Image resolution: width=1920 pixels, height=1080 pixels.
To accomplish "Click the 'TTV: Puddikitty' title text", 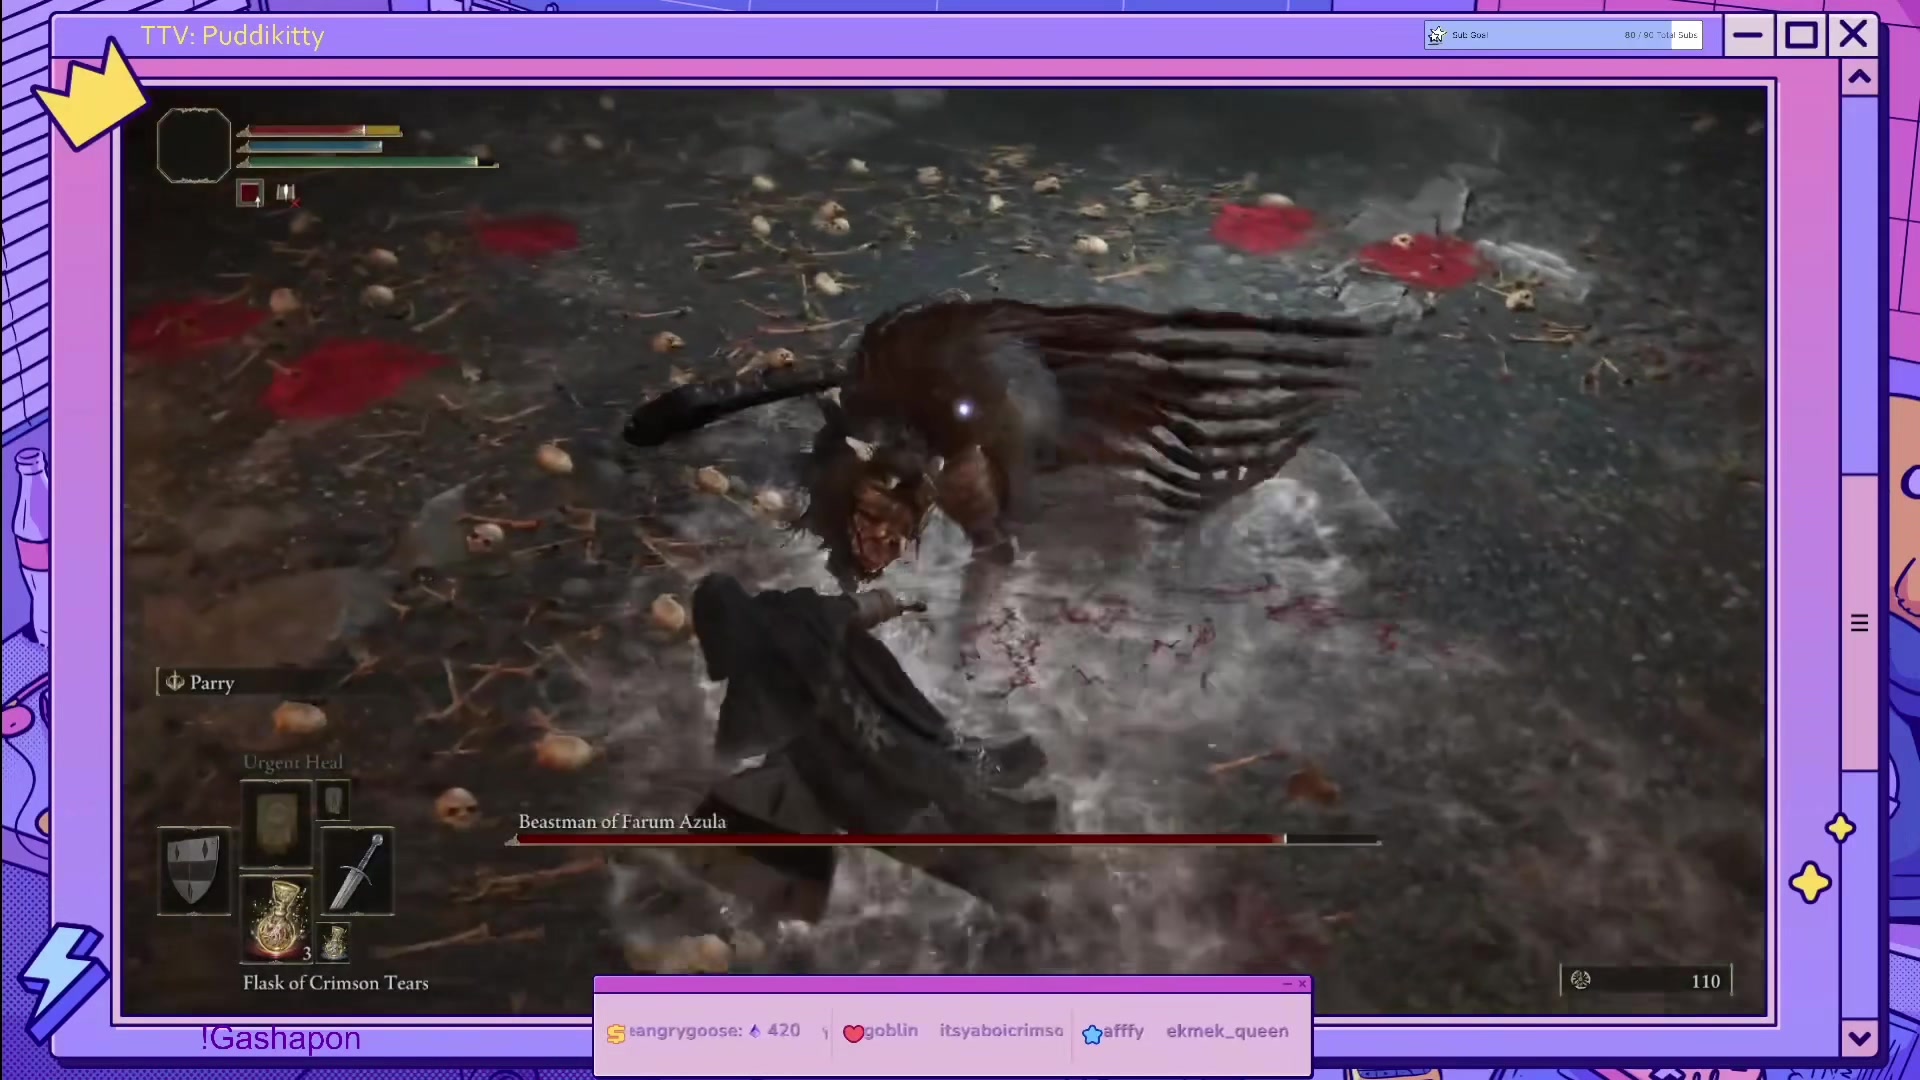I will pyautogui.click(x=232, y=36).
